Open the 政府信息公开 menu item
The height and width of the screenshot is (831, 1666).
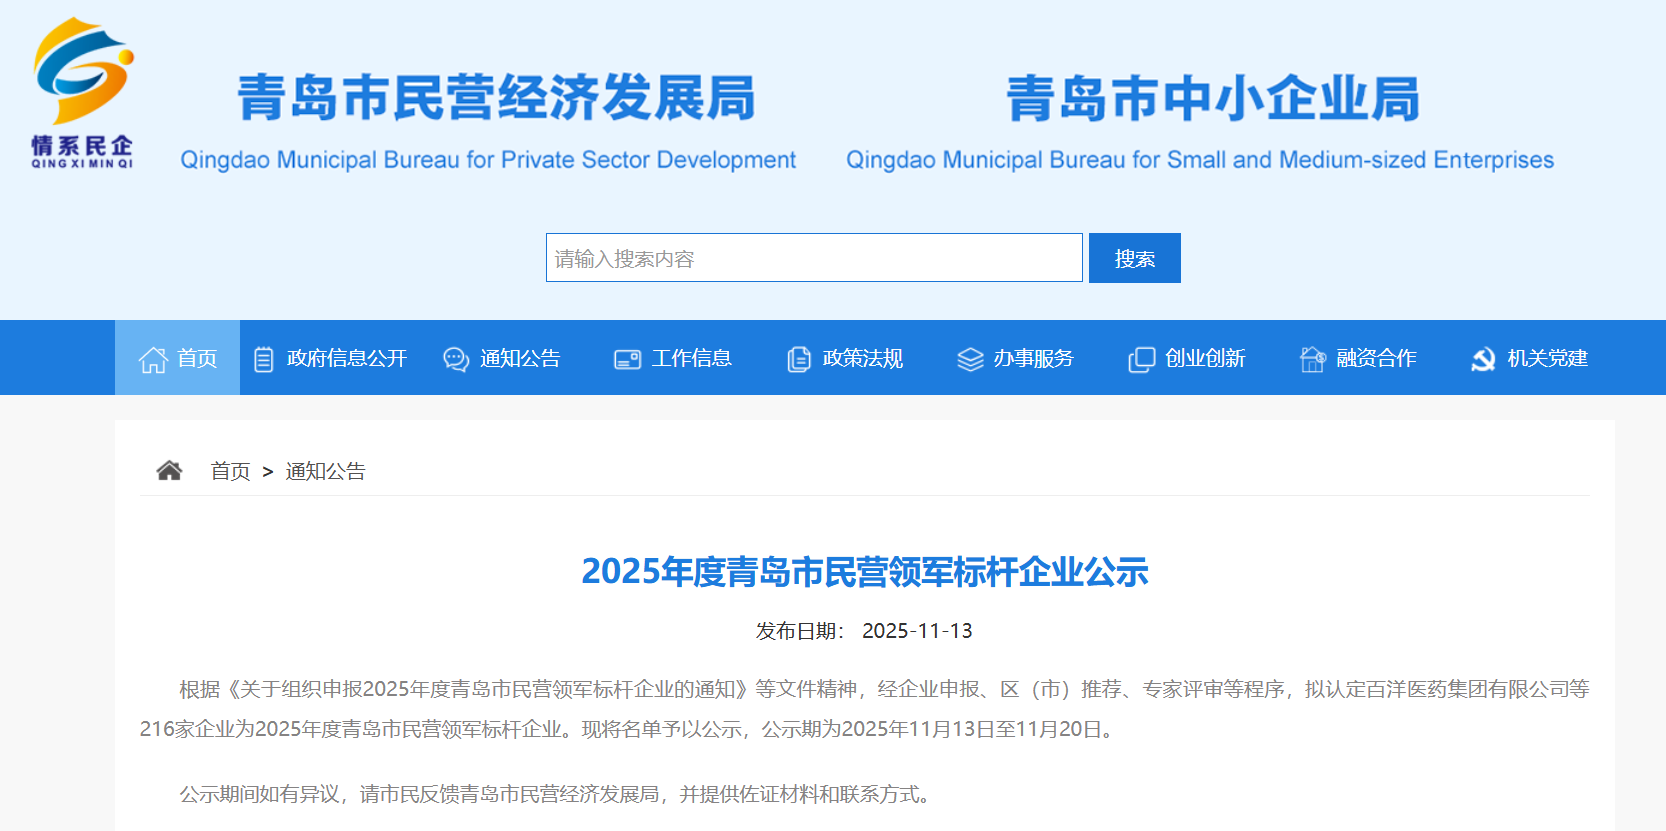click(x=346, y=358)
